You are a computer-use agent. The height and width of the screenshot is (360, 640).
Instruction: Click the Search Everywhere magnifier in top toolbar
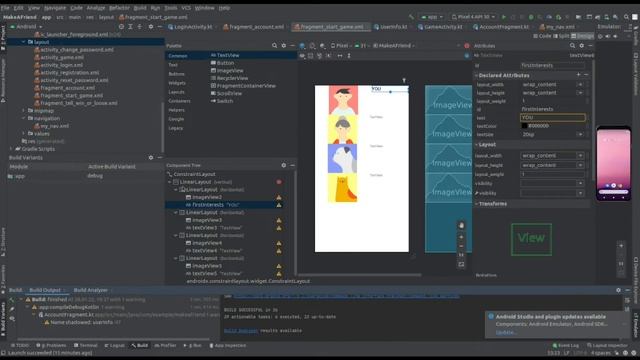pos(626,17)
